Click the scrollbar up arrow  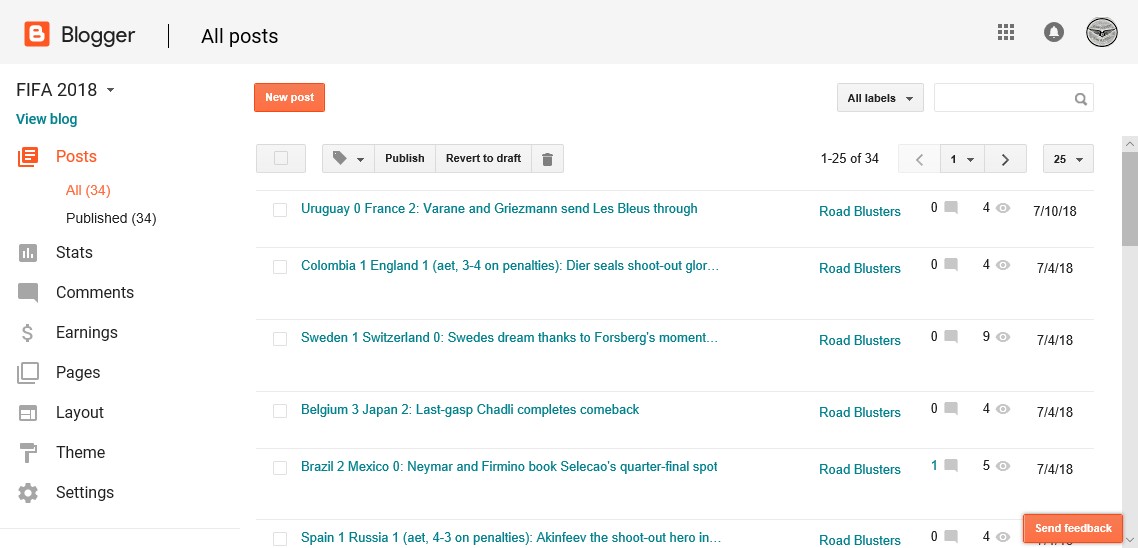1130,144
